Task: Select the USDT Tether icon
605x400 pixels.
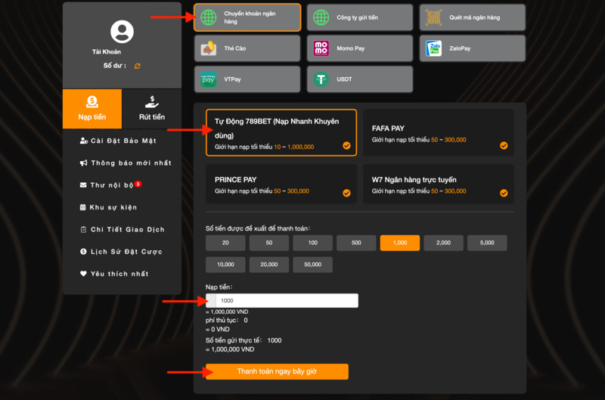Action: coord(321,79)
